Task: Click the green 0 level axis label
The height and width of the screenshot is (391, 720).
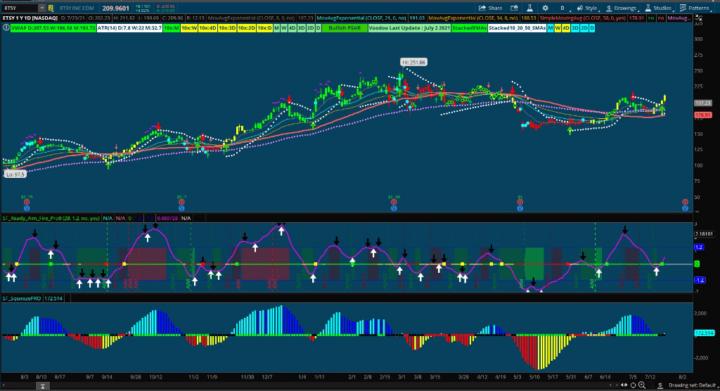Action: coord(697,264)
